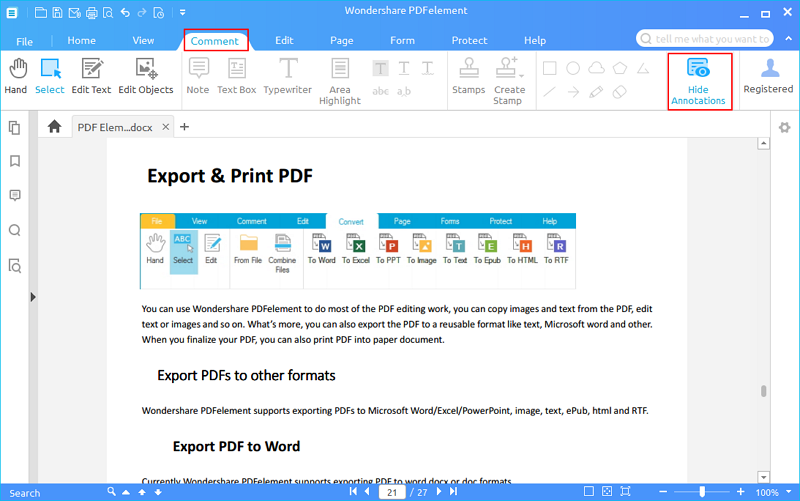The height and width of the screenshot is (501, 800).
Task: Switch to the Protect tab
Action: coord(469,40)
